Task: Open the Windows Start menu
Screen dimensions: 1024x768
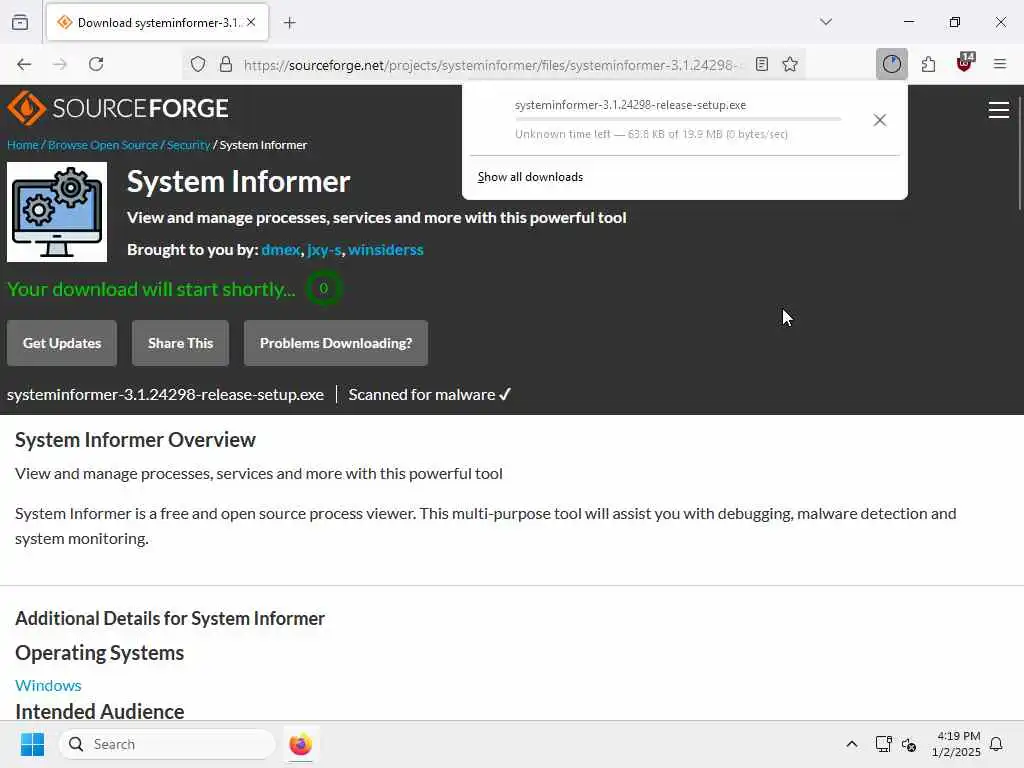Action: click(32, 744)
